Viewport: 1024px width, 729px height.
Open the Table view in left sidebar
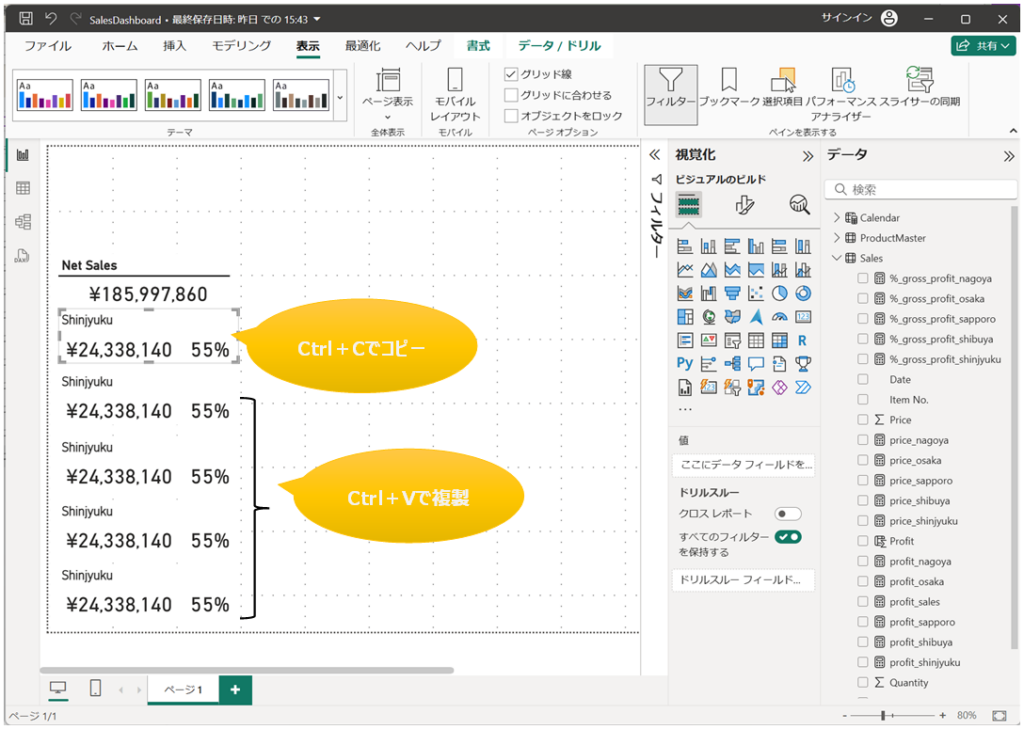point(22,188)
